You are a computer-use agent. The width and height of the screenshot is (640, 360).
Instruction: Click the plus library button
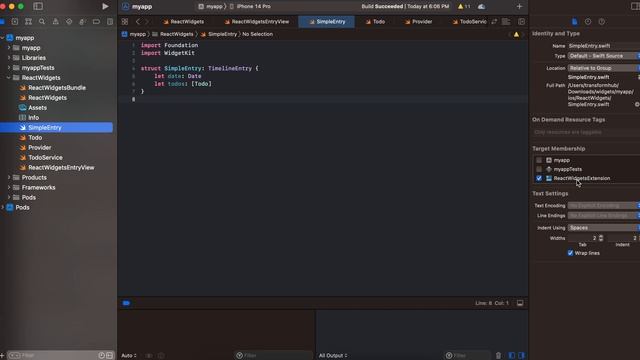pos(519,7)
